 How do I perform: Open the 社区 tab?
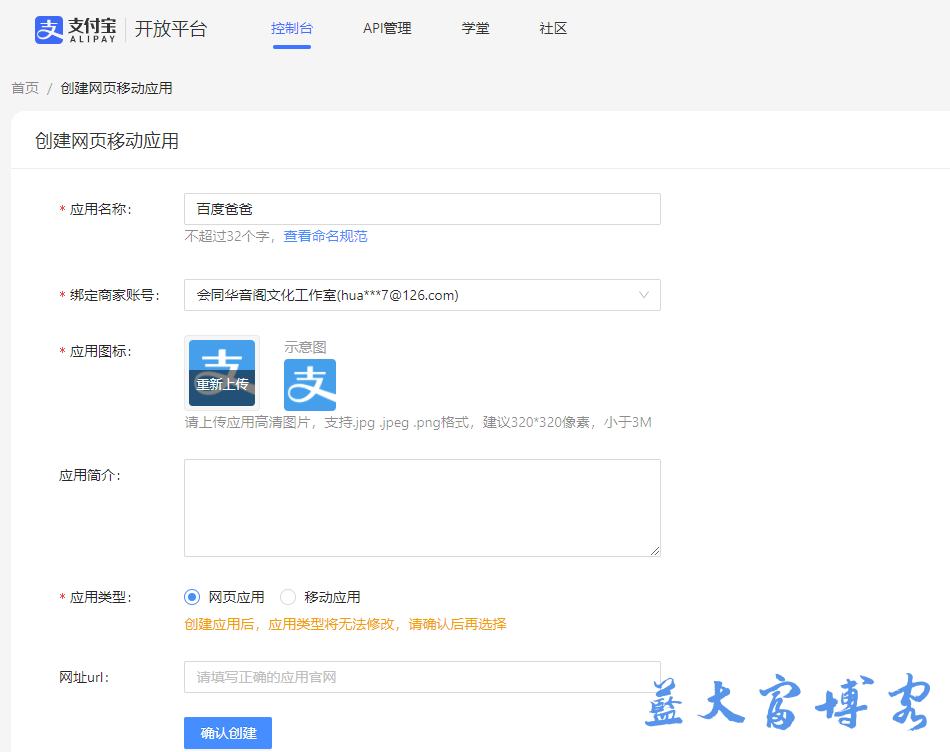coord(553,28)
